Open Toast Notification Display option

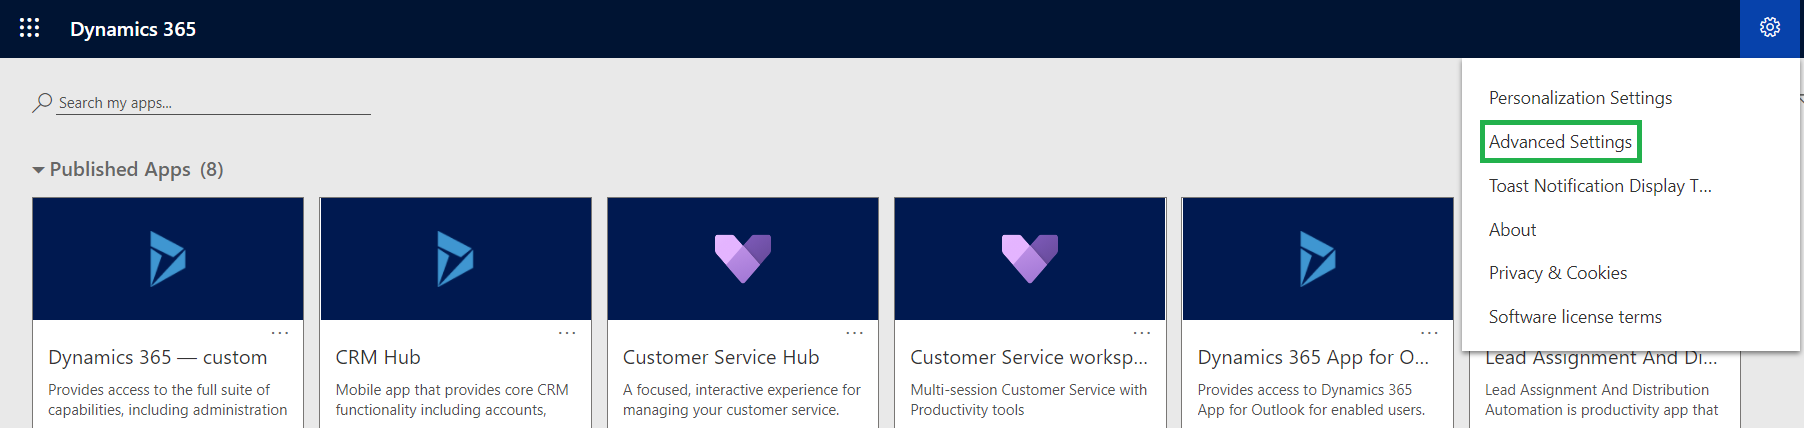coord(1600,186)
